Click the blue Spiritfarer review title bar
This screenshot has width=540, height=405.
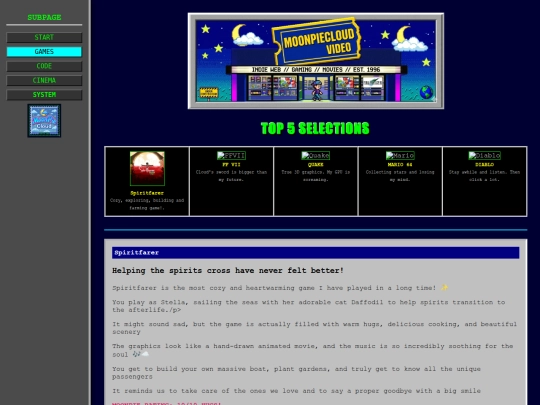tap(315, 252)
